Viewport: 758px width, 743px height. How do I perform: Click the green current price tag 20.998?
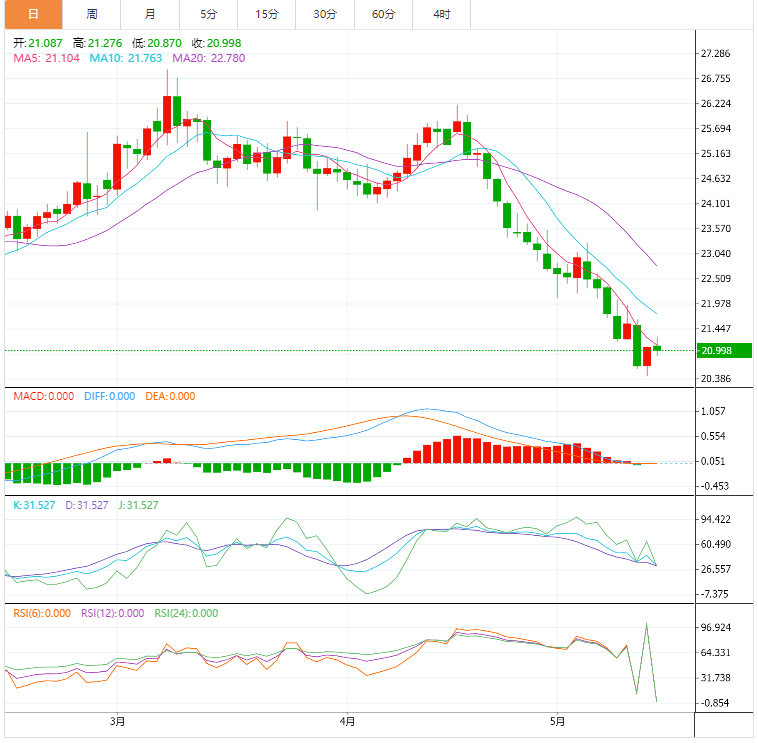[x=724, y=350]
